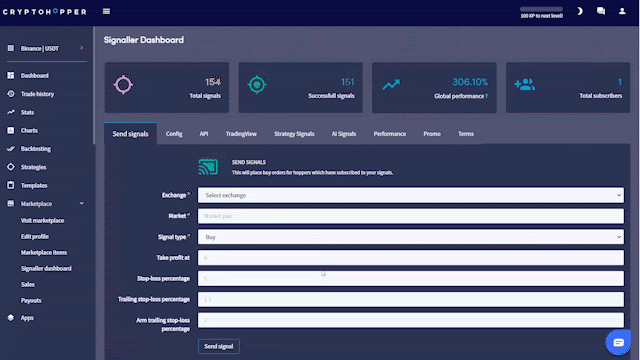This screenshot has width=640, height=360.
Task: Click the Dashboard sidebar icon
Action: click(x=11, y=76)
